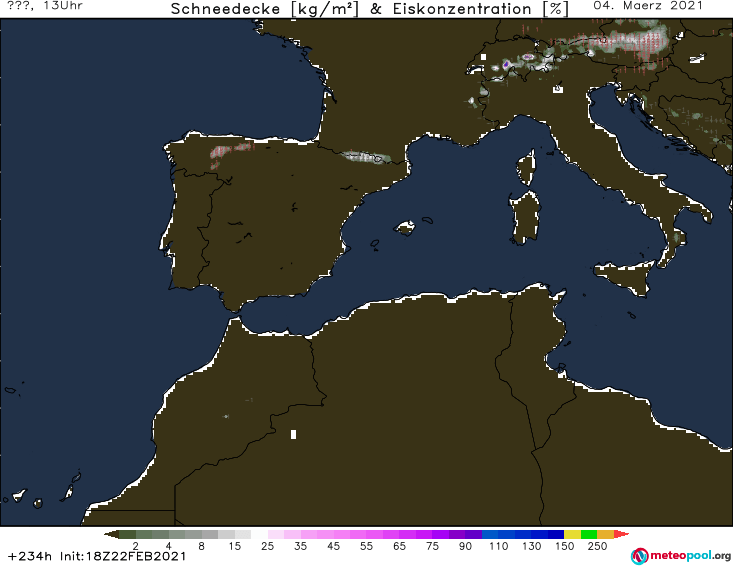Click the 'Init:18Z22FEB2021' run label

pyautogui.click(x=123, y=556)
